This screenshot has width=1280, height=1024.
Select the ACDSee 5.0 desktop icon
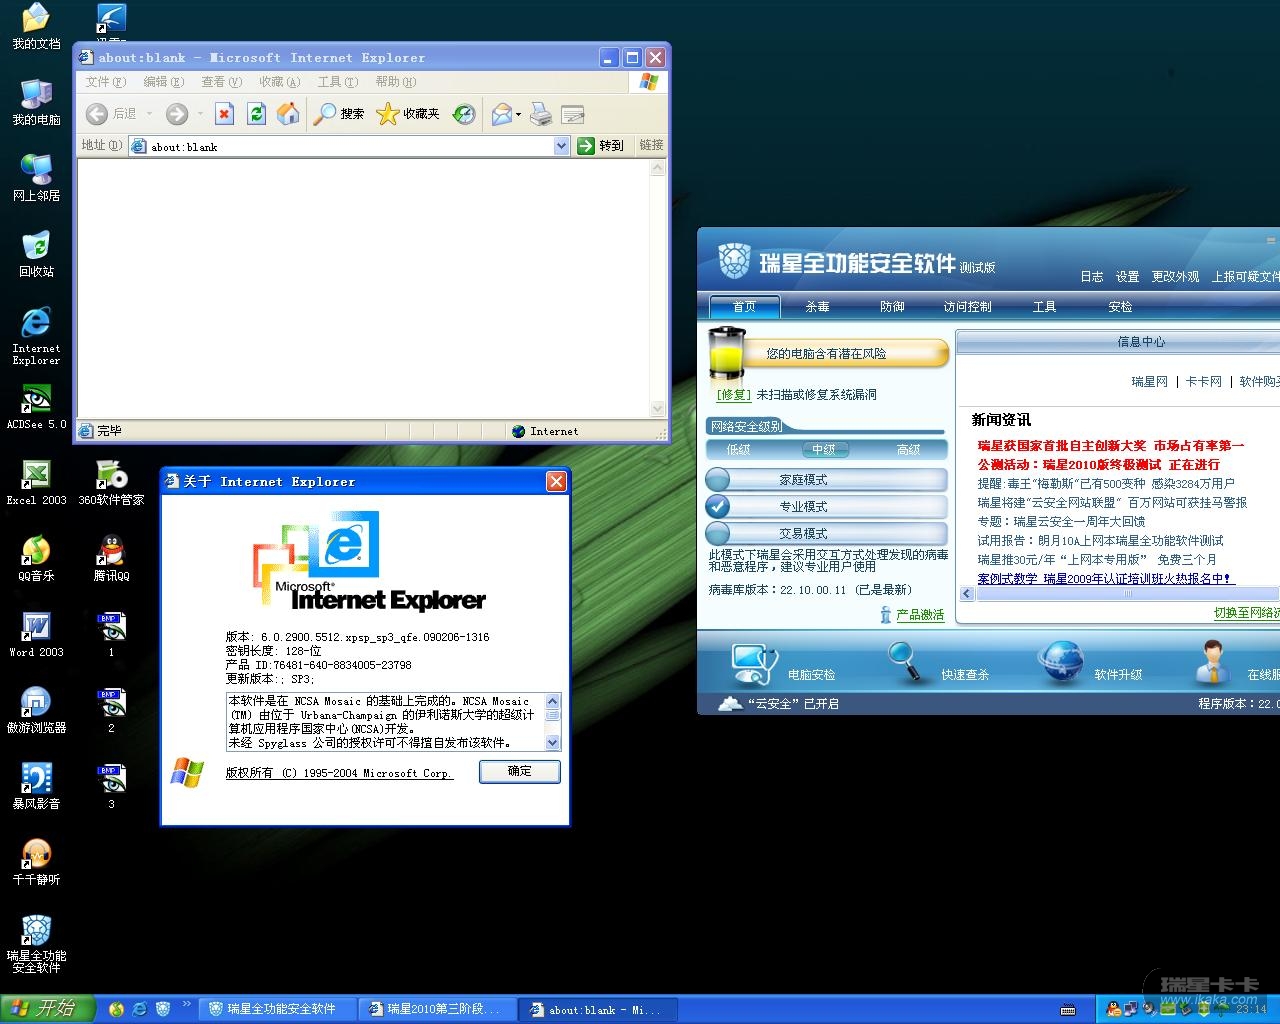(36, 407)
